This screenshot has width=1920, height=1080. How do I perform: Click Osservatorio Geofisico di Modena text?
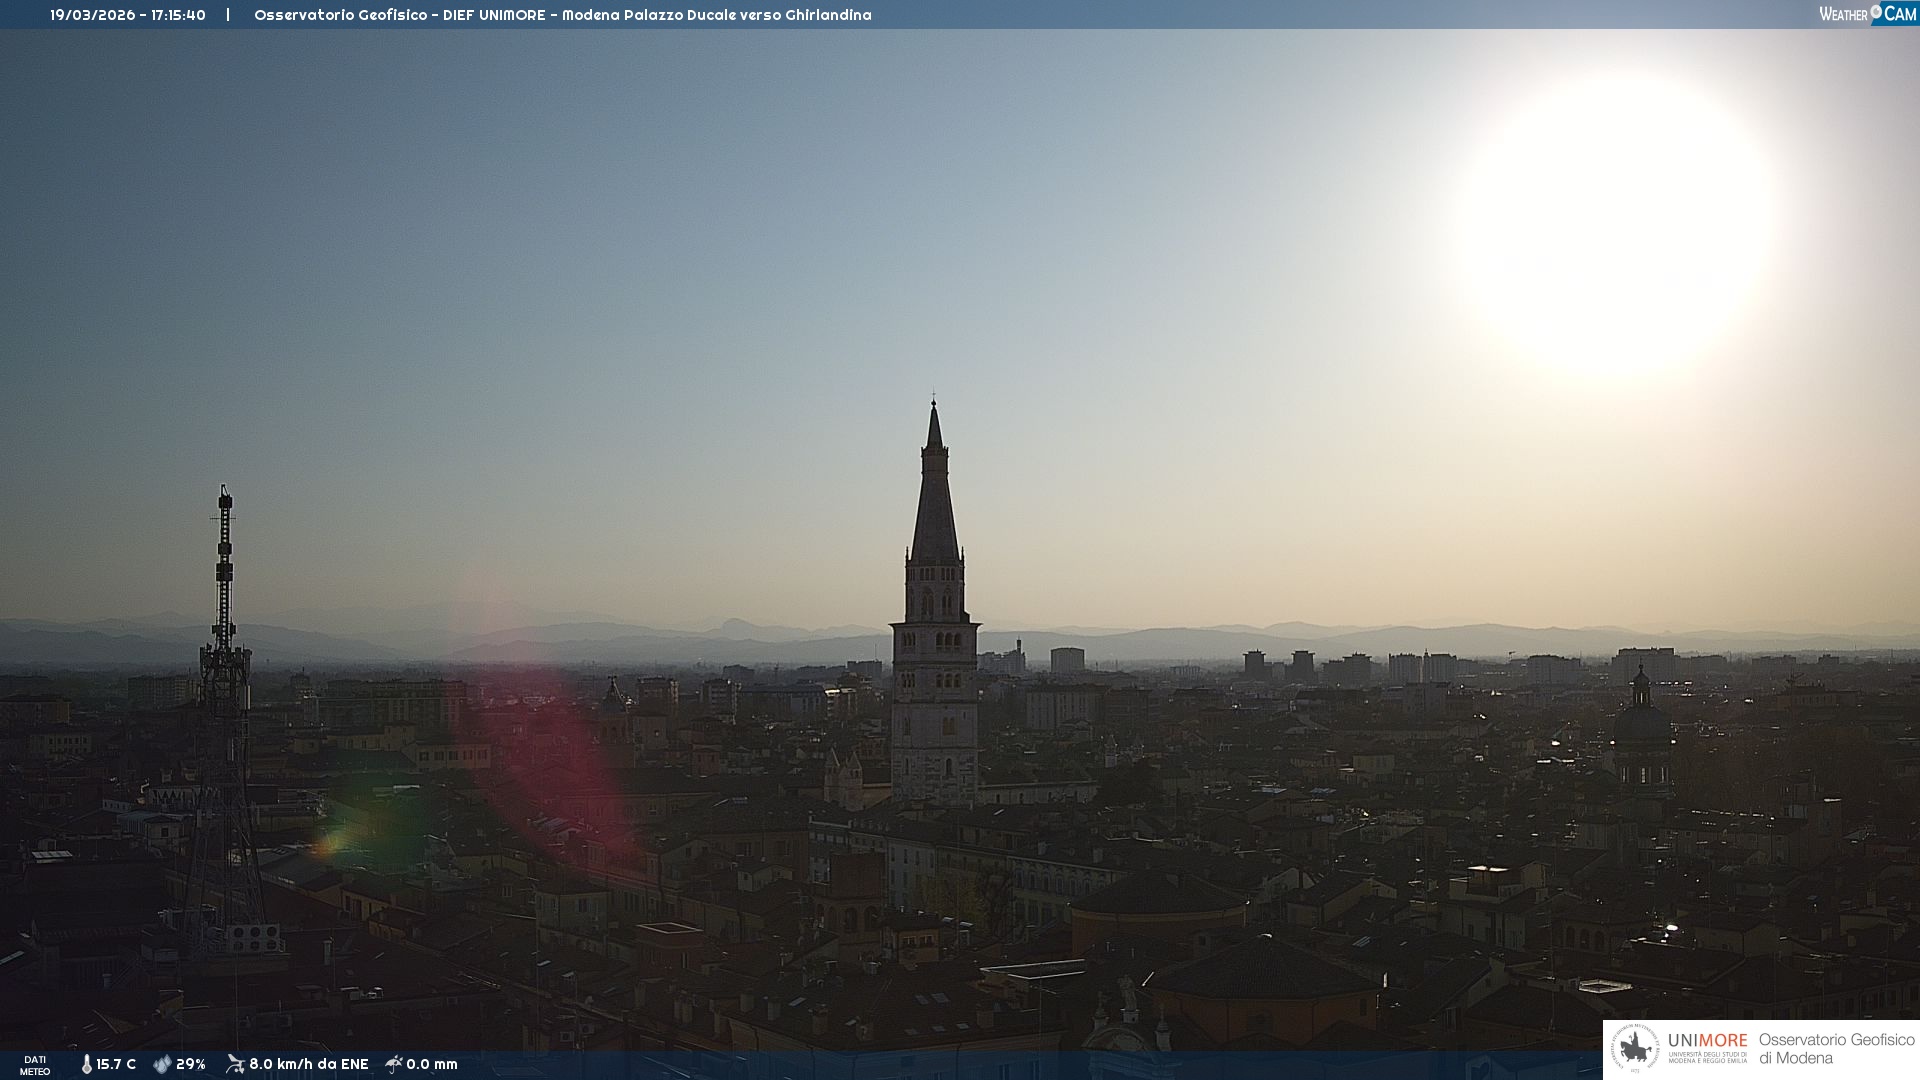pos(1836,1049)
